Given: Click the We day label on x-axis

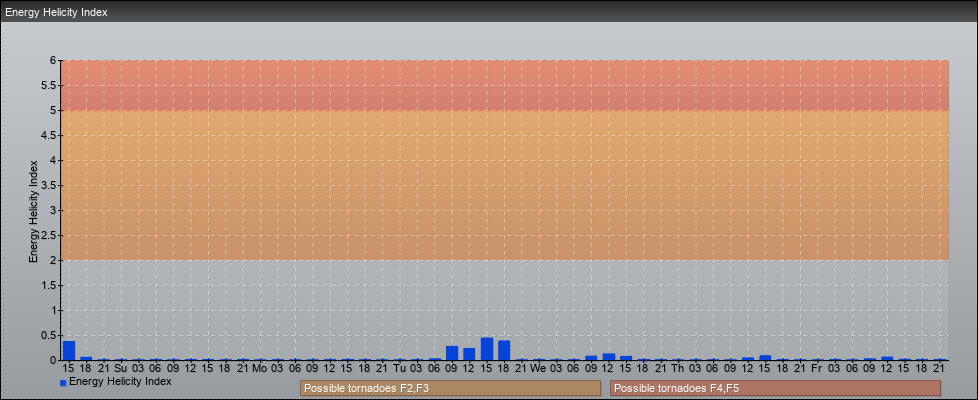Looking at the screenshot, I should click(x=539, y=369).
